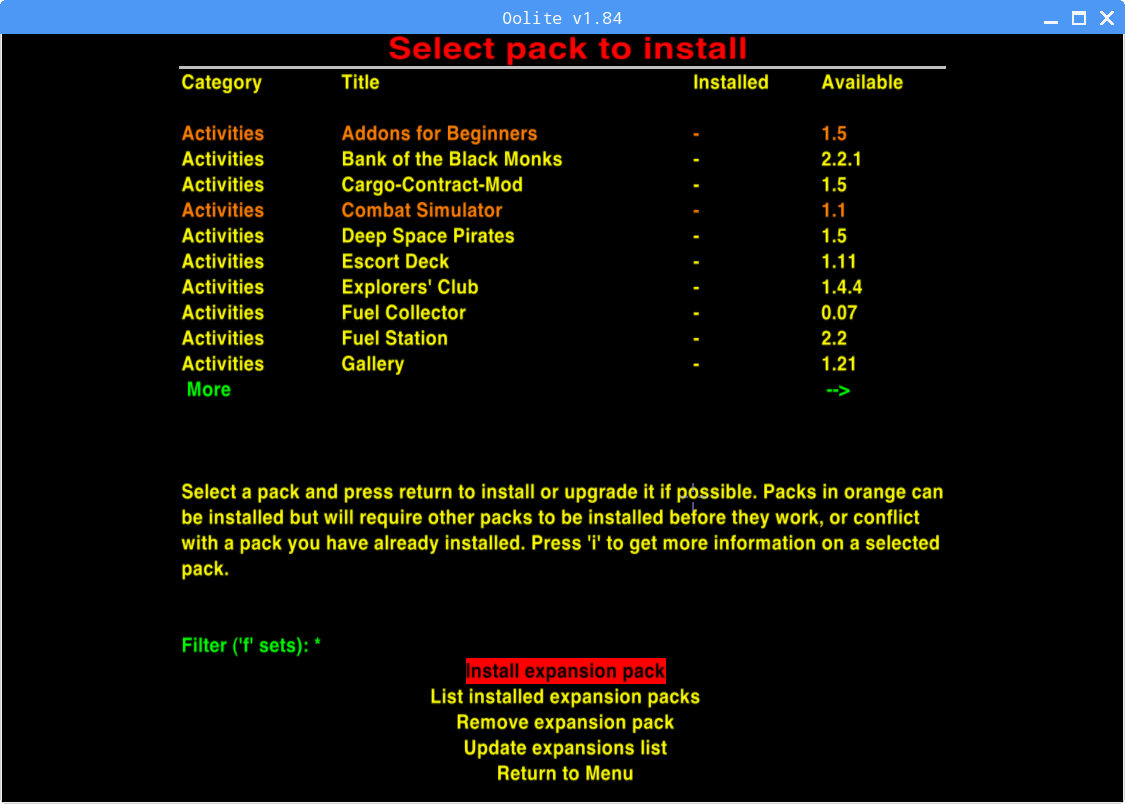Pick the Fuel Collector pack

403,313
